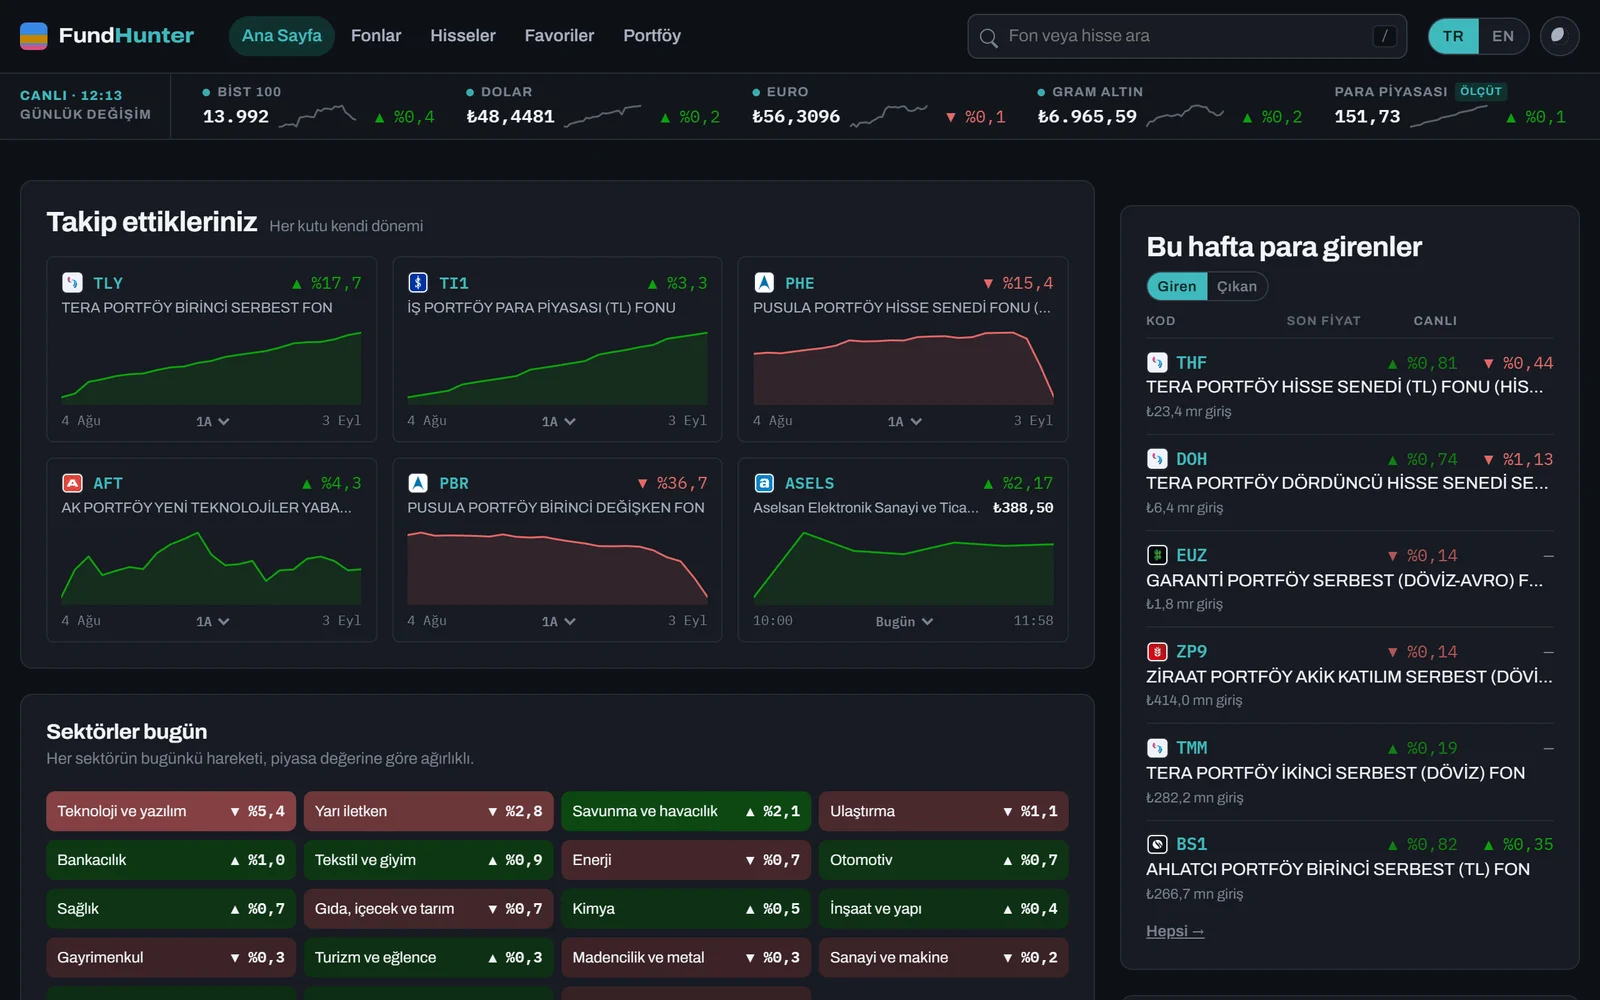
Task: Click the EUZ fund icon
Action: coord(1157,555)
